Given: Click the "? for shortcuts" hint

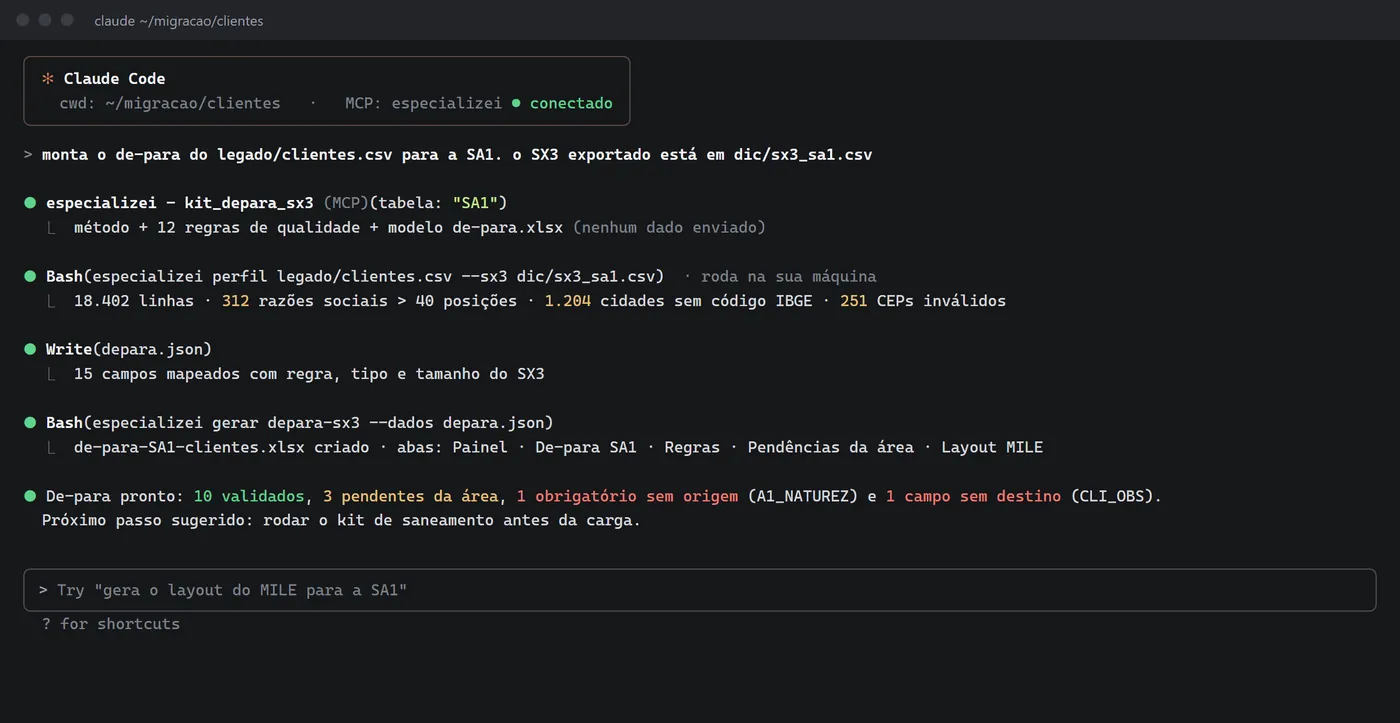Looking at the screenshot, I should tap(111, 624).
